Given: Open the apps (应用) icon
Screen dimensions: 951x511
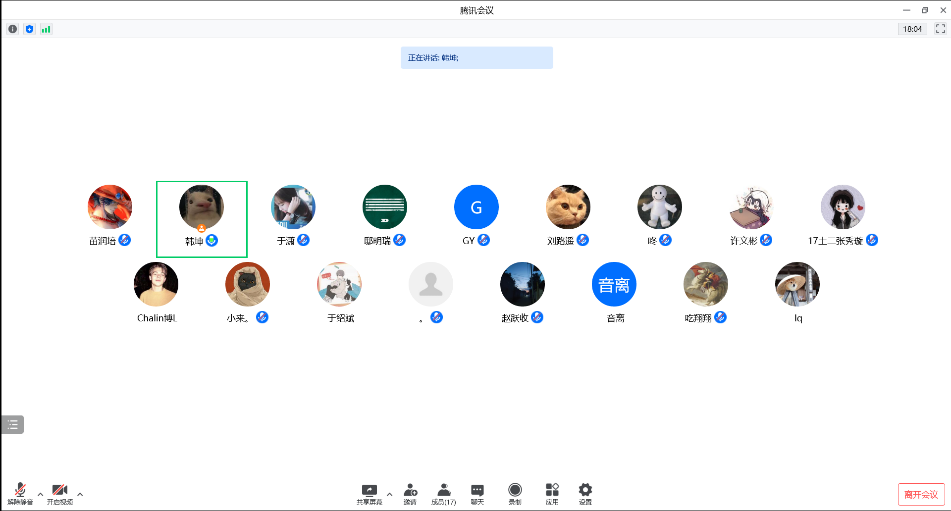Looking at the screenshot, I should click(x=552, y=491).
